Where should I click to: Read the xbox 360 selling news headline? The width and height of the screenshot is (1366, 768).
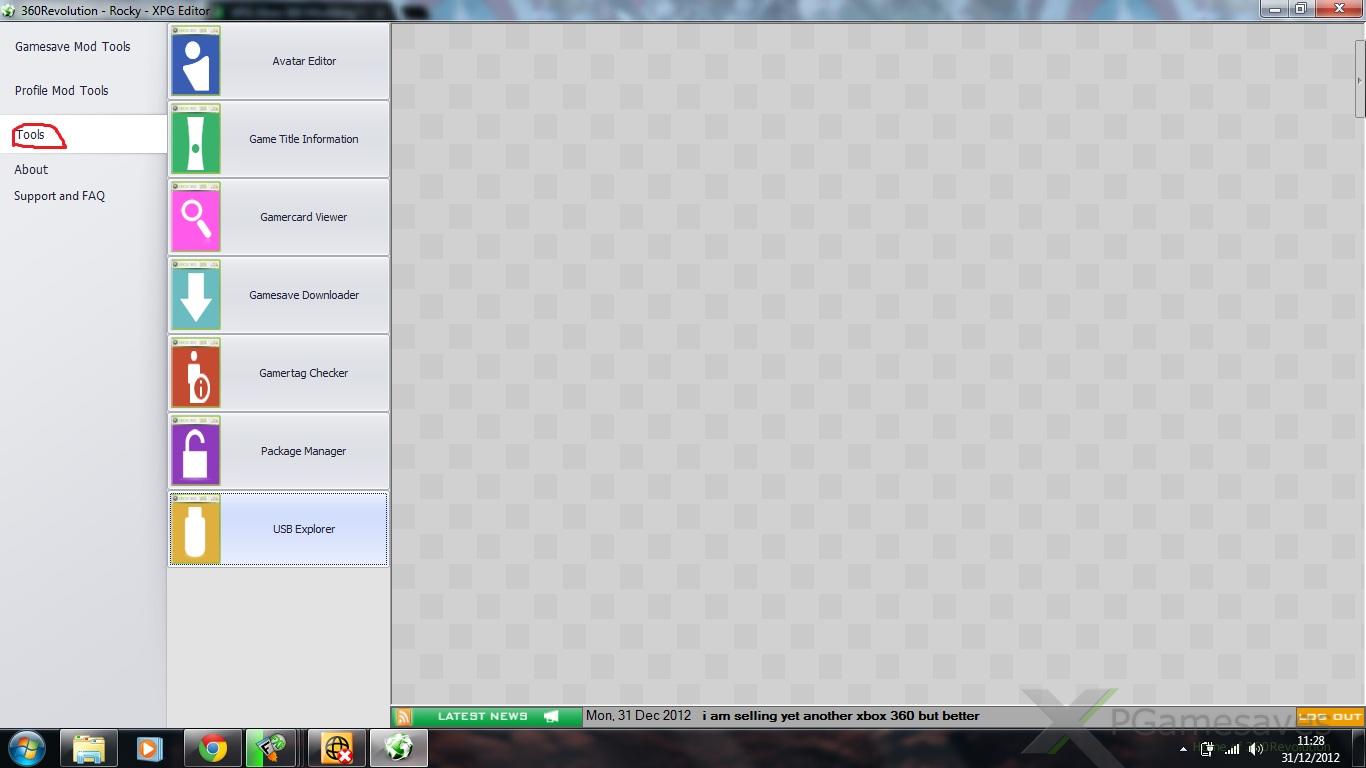coord(840,716)
